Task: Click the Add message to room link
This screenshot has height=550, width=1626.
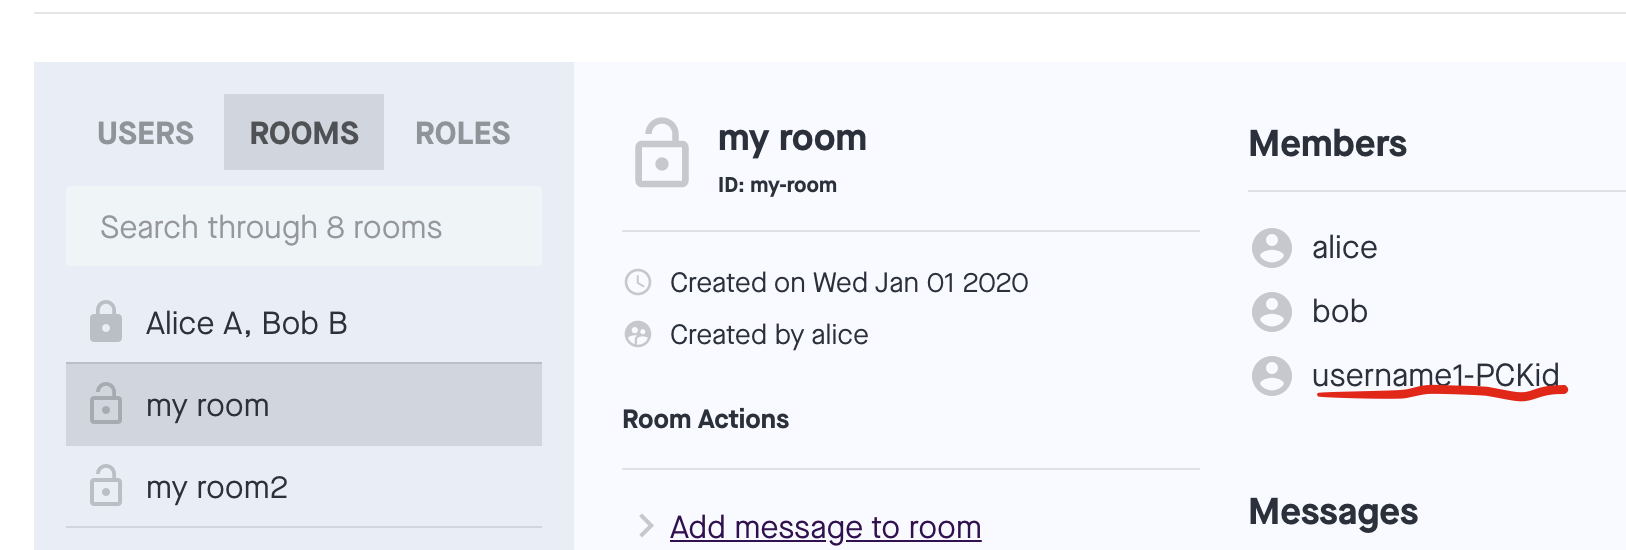Action: pos(825,527)
